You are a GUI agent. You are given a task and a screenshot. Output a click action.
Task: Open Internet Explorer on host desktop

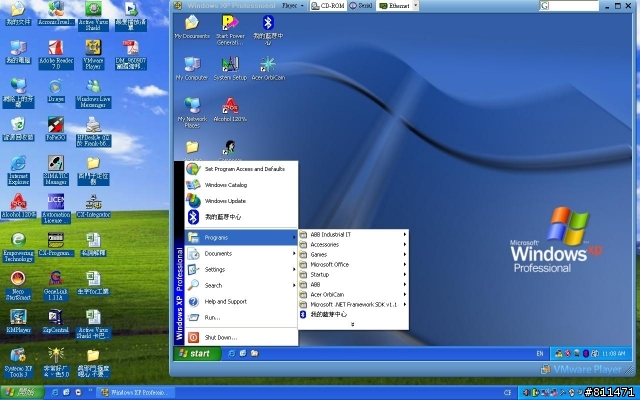(18, 170)
